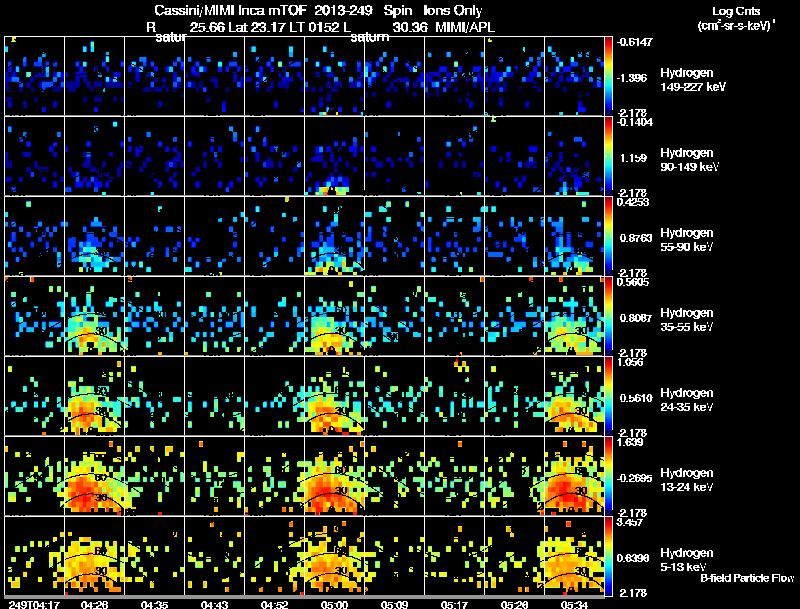Click the '05:34' time axis label
The height and width of the screenshot is (609, 800).
pos(574,604)
